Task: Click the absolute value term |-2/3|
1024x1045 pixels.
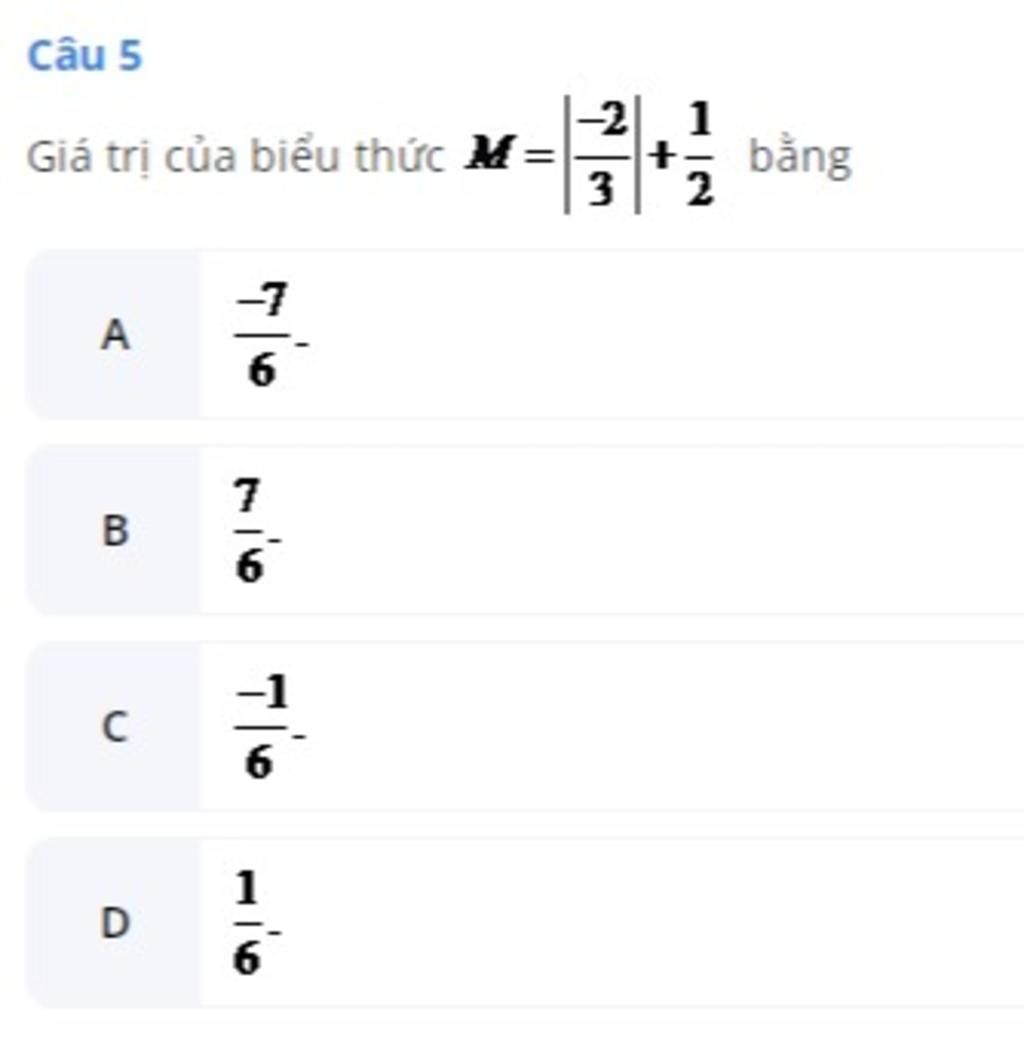Action: [603, 155]
